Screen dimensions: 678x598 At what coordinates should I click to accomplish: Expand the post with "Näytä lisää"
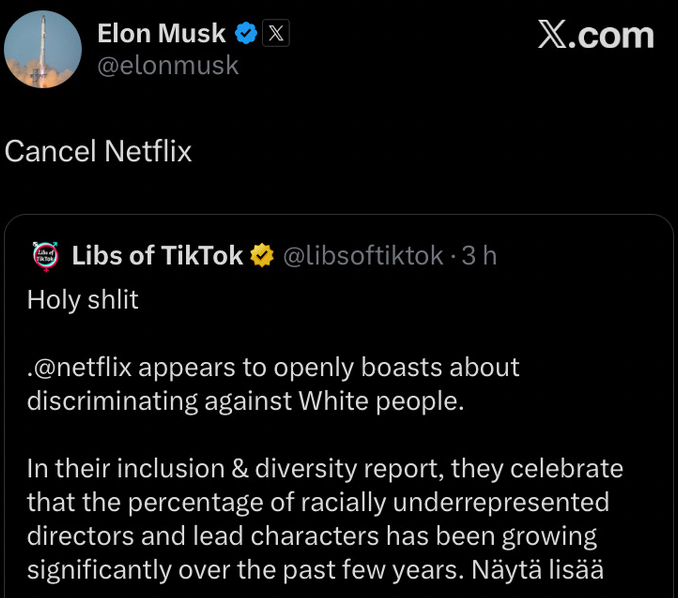551,570
